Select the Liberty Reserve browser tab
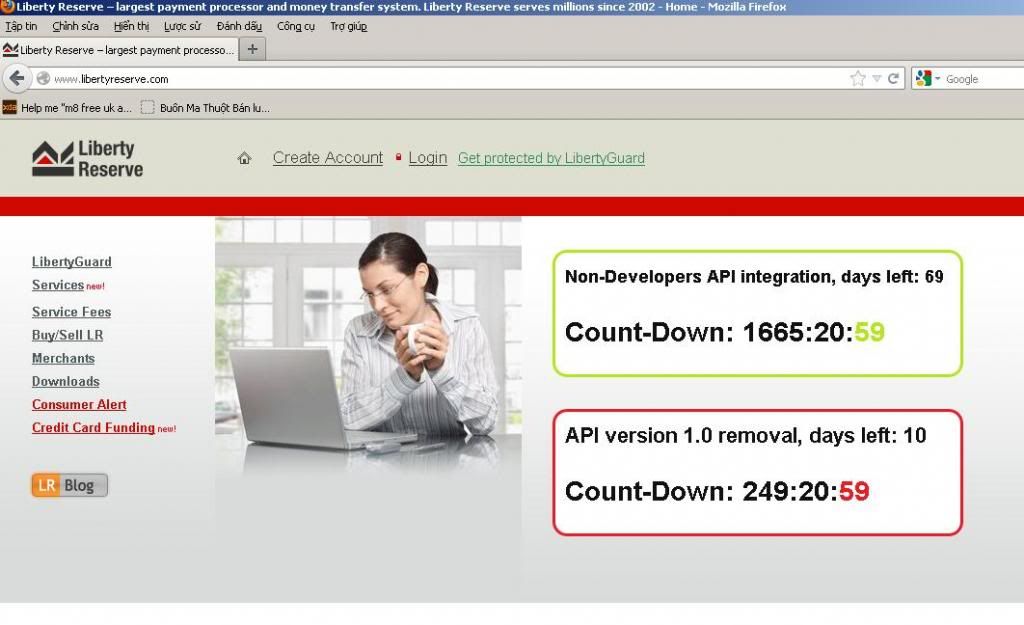1024x625 pixels. point(120,49)
